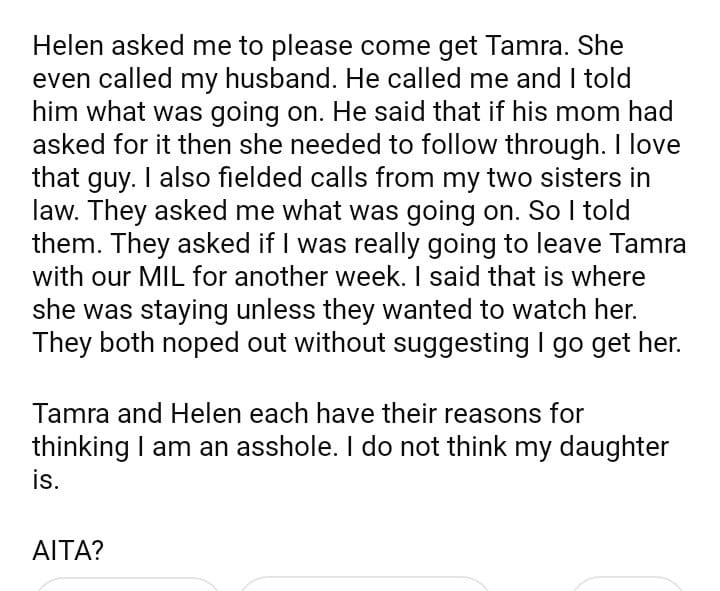The width and height of the screenshot is (720, 591).
Task: Click the "AITA?" text
Action: tap(68, 548)
